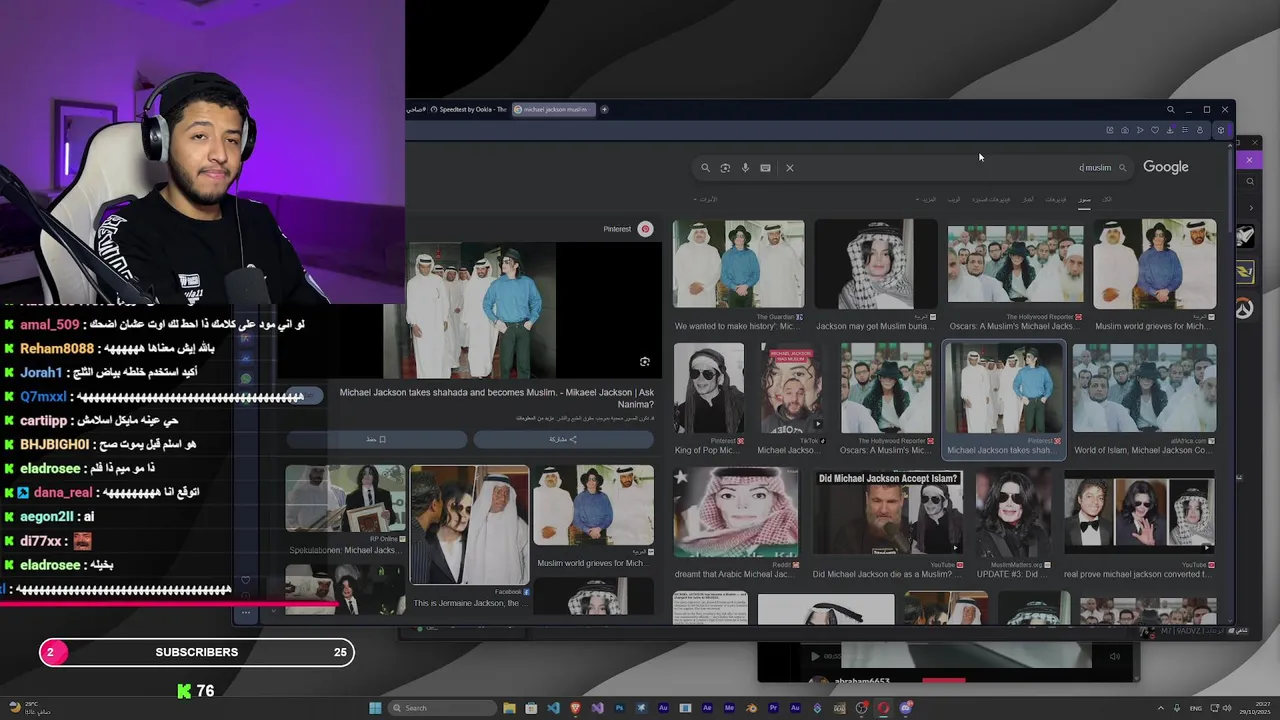Launch Visual Studio Code from taskbar
This screenshot has width=1280, height=720.
[x=553, y=708]
